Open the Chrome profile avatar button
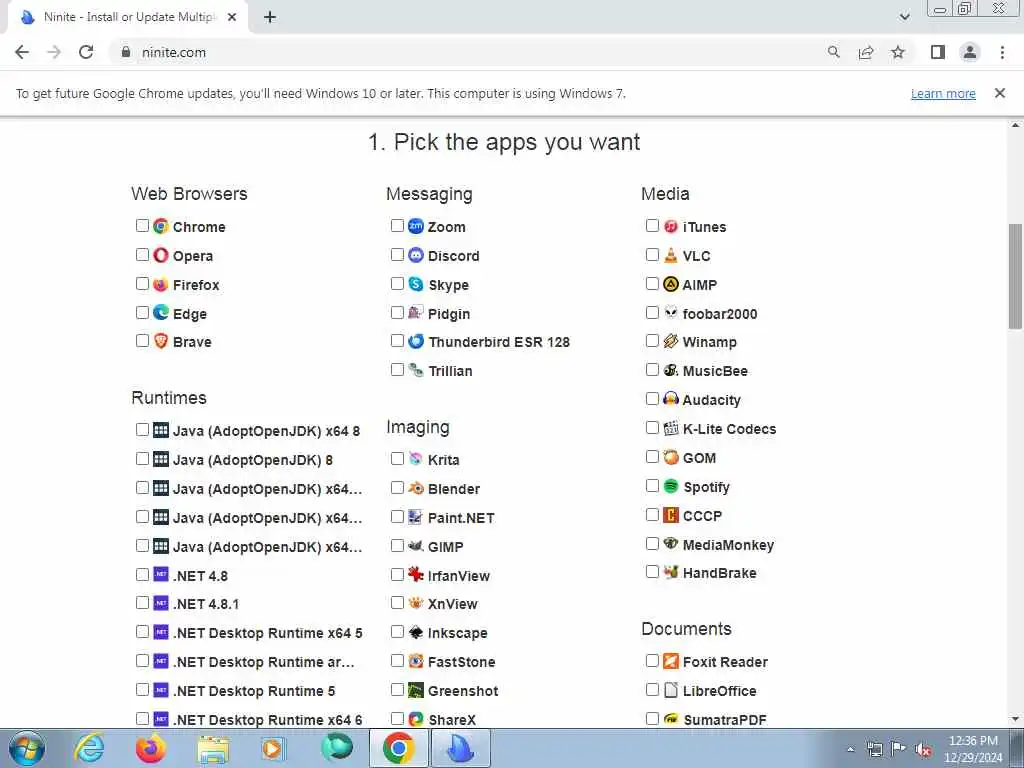The width and height of the screenshot is (1024, 768). 970,52
